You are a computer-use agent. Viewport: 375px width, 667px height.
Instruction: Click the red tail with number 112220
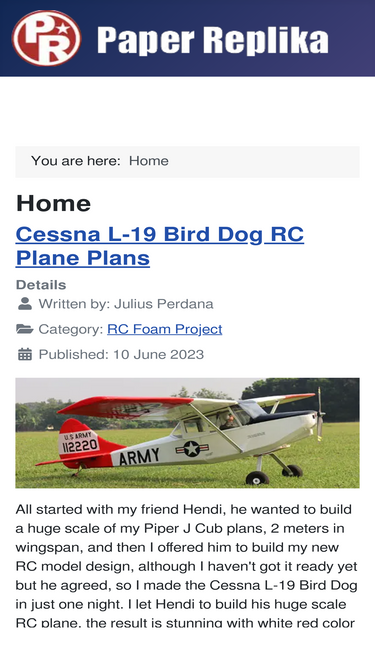(85, 442)
